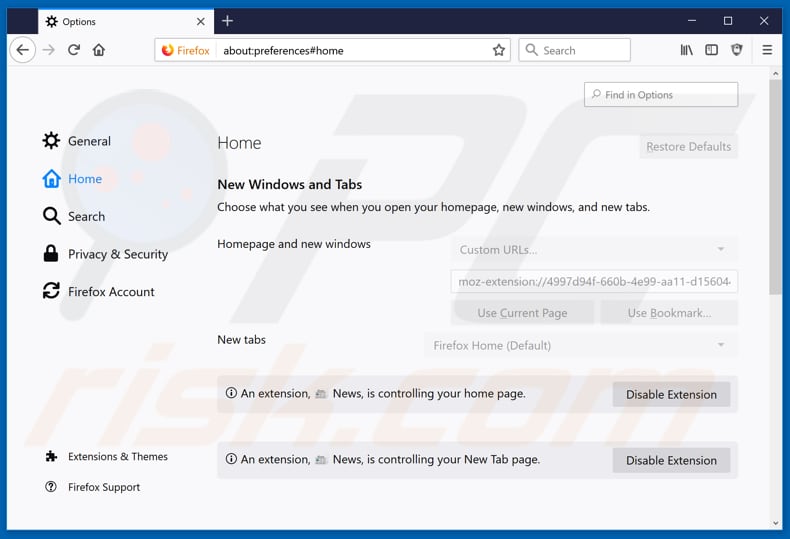The height and width of the screenshot is (539, 790).
Task: Bookmark this page with the star
Action: tap(499, 50)
